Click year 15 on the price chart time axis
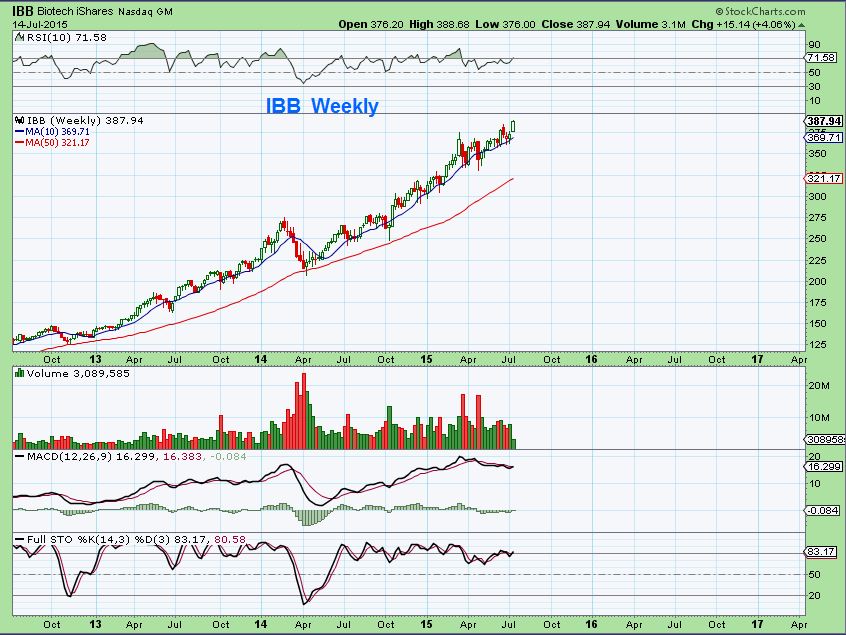The height and width of the screenshot is (635, 846). tap(426, 359)
